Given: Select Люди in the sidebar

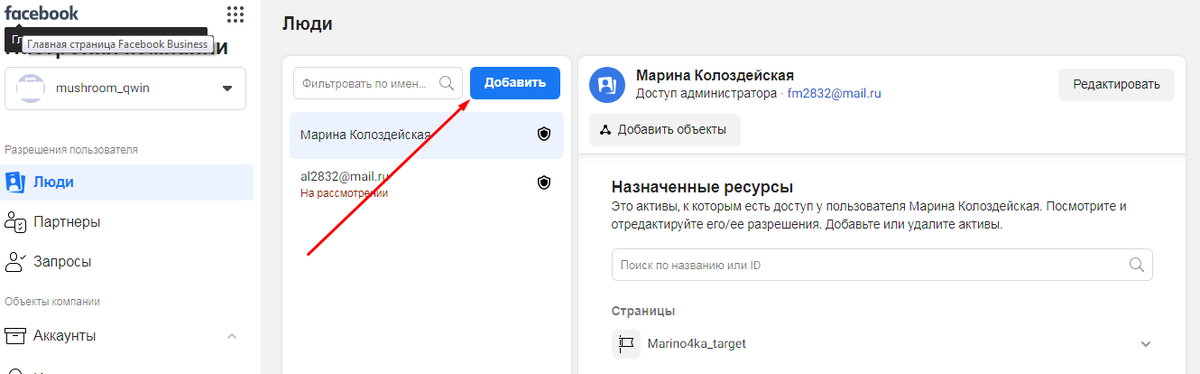Looking at the screenshot, I should tap(126, 182).
